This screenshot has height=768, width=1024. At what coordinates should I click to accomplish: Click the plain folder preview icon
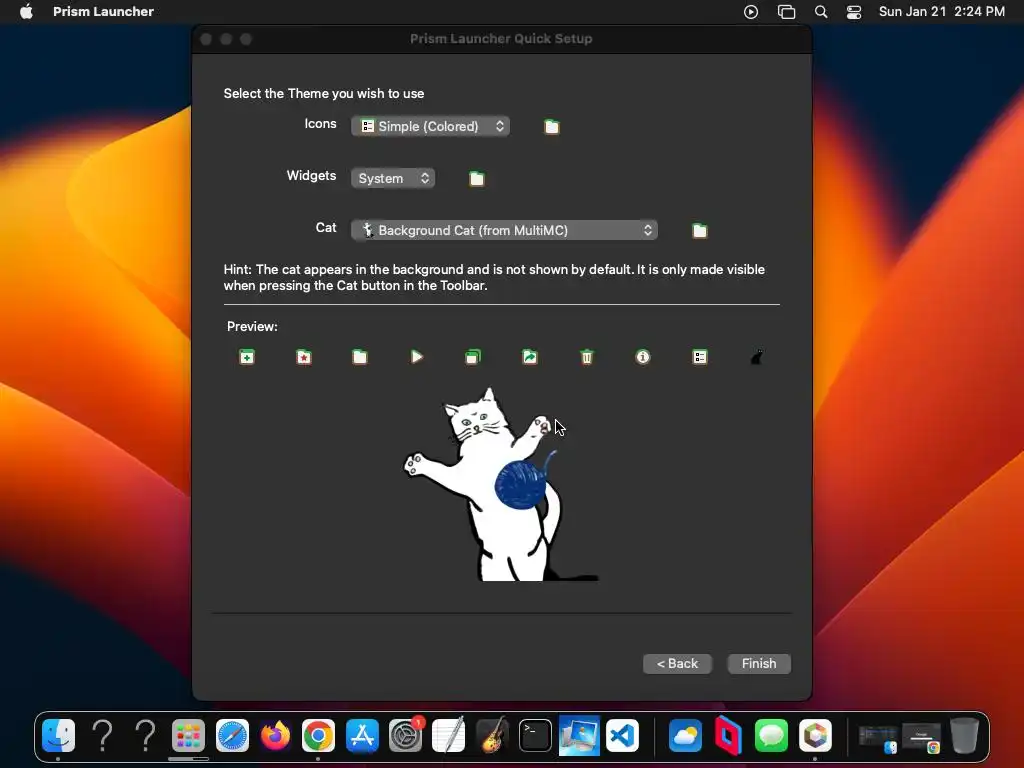(360, 357)
